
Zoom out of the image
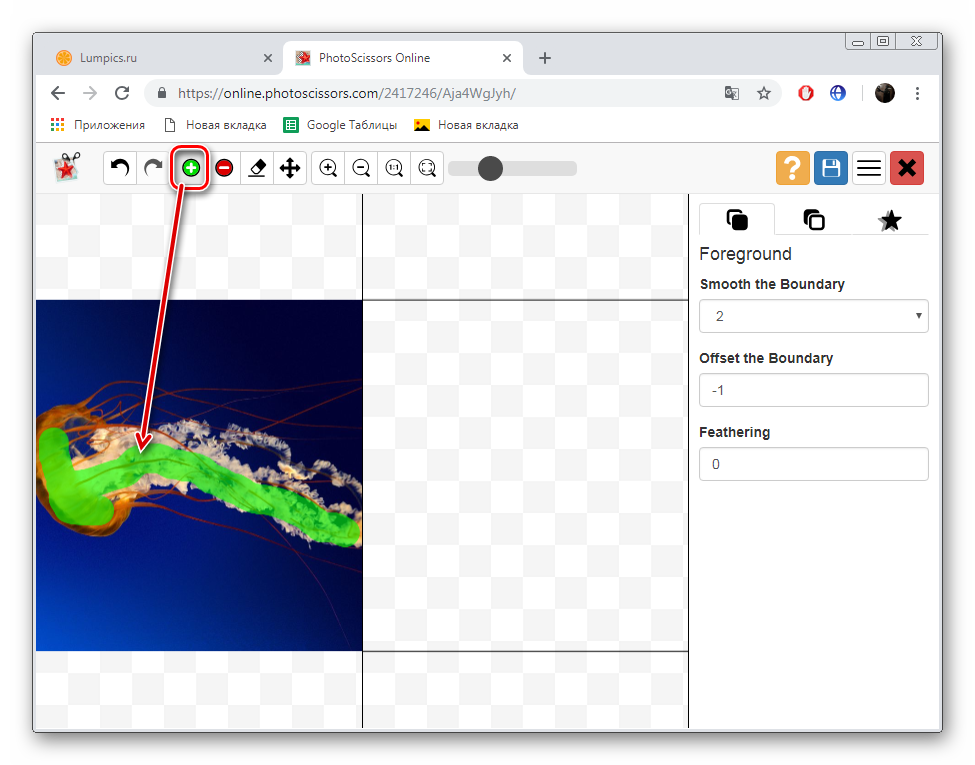tap(361, 168)
